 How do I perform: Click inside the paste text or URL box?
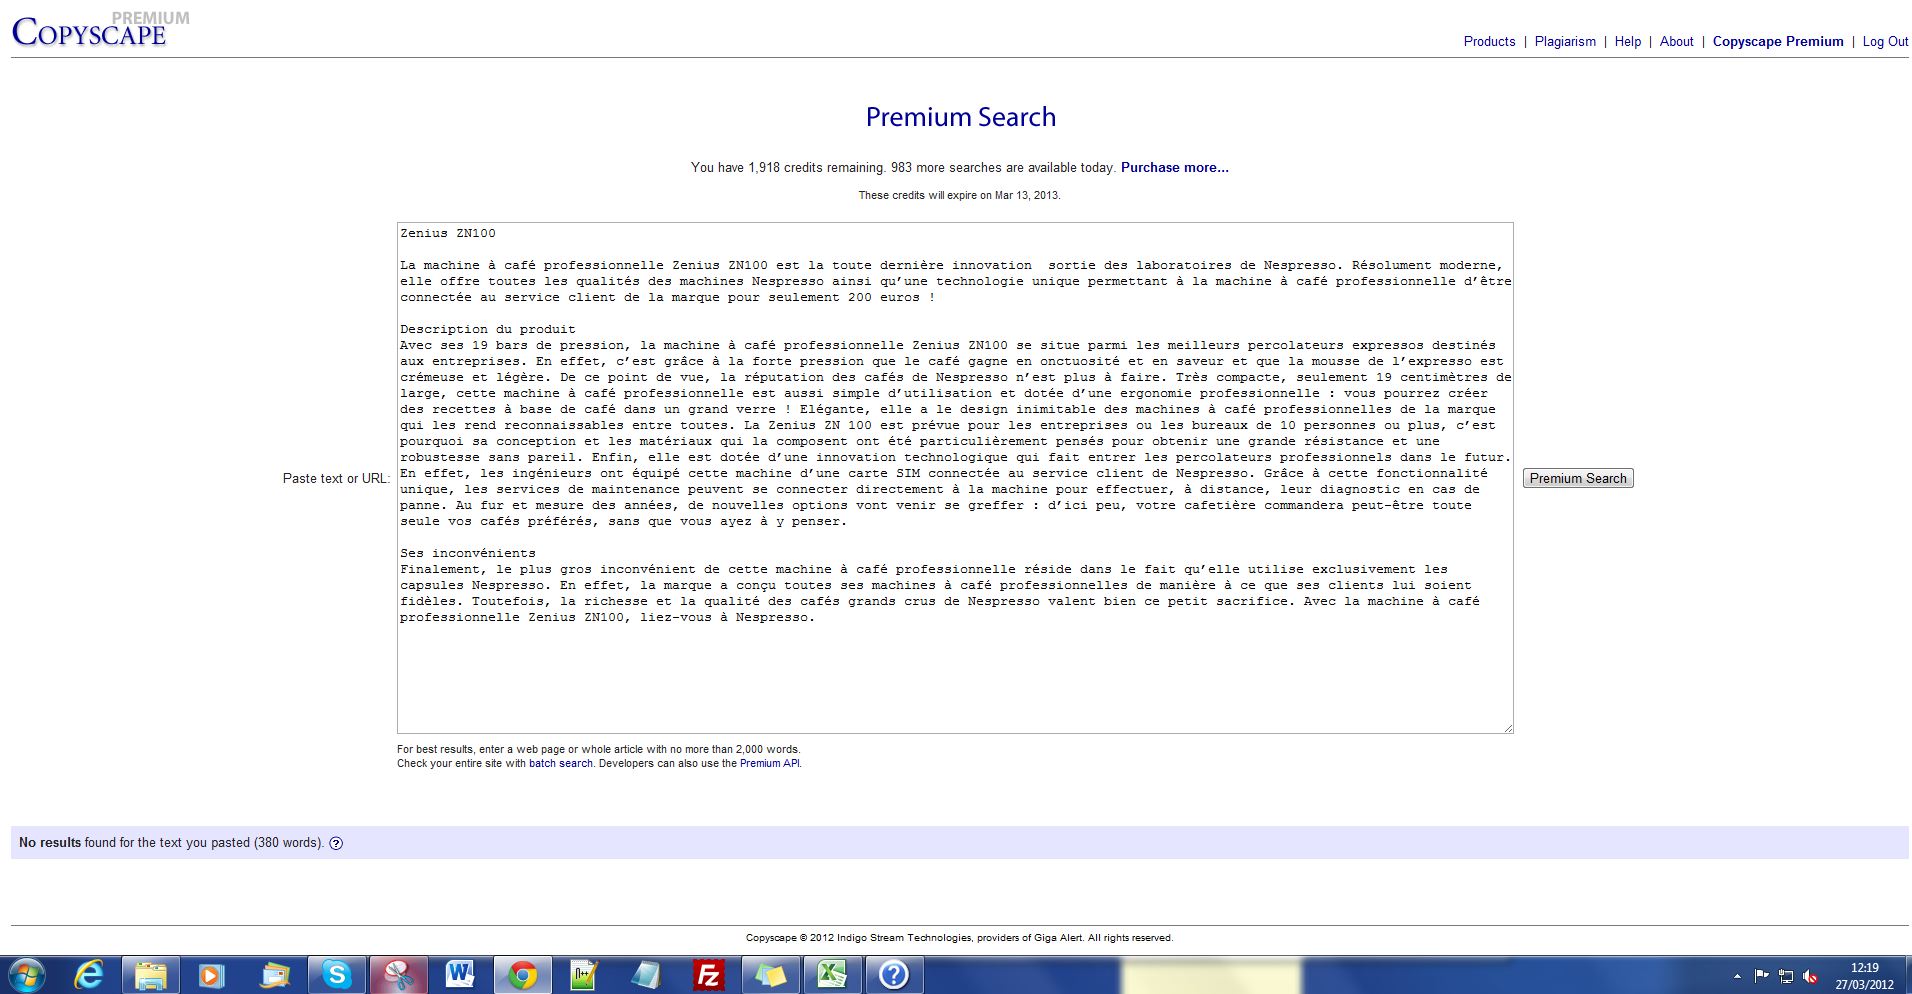pos(954,670)
